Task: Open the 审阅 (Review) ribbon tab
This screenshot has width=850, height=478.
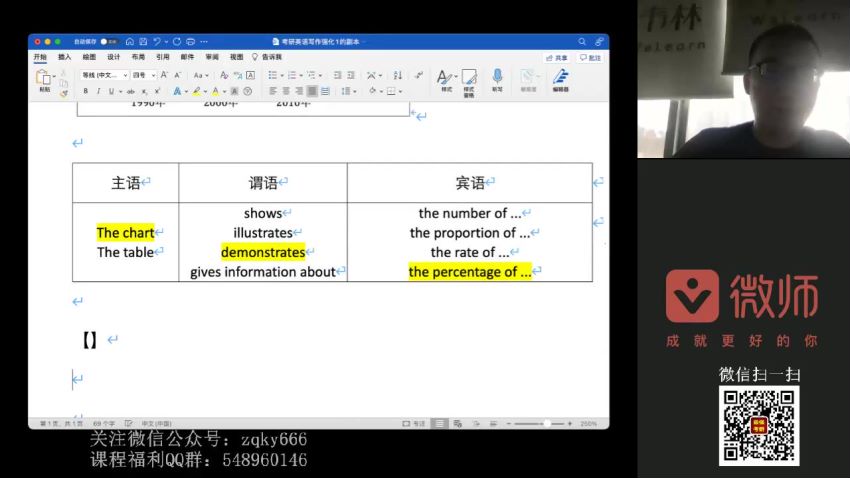Action: click(212, 57)
